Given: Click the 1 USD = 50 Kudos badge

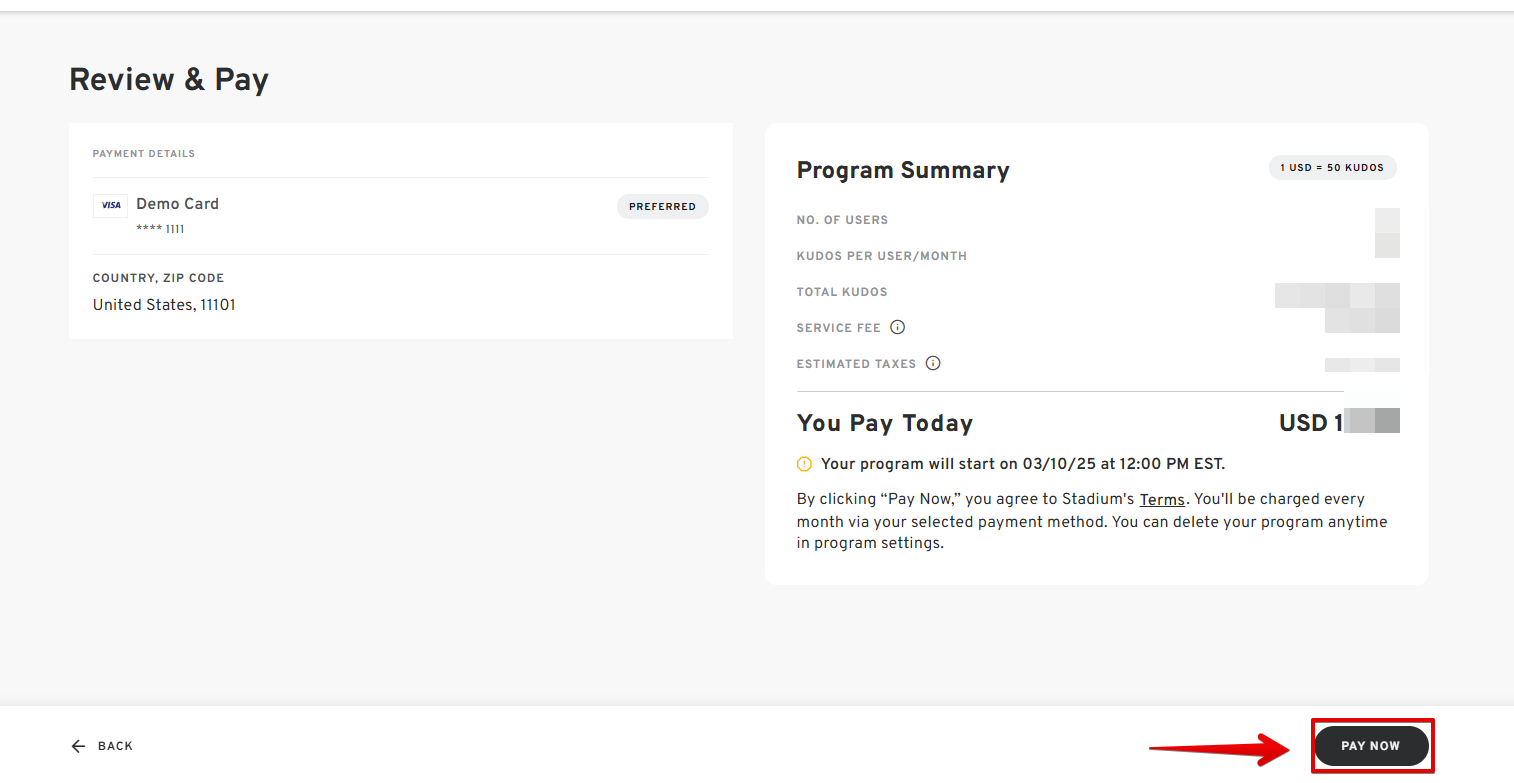Looking at the screenshot, I should (1332, 168).
